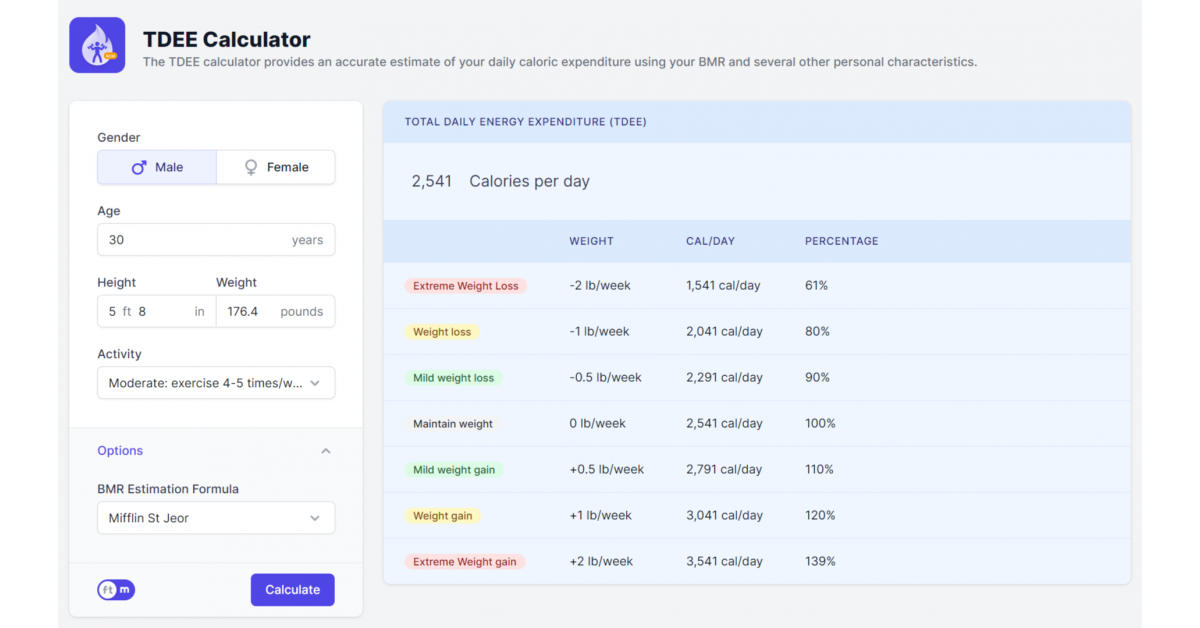Select the Male gender option
1200x628 pixels.
(157, 168)
